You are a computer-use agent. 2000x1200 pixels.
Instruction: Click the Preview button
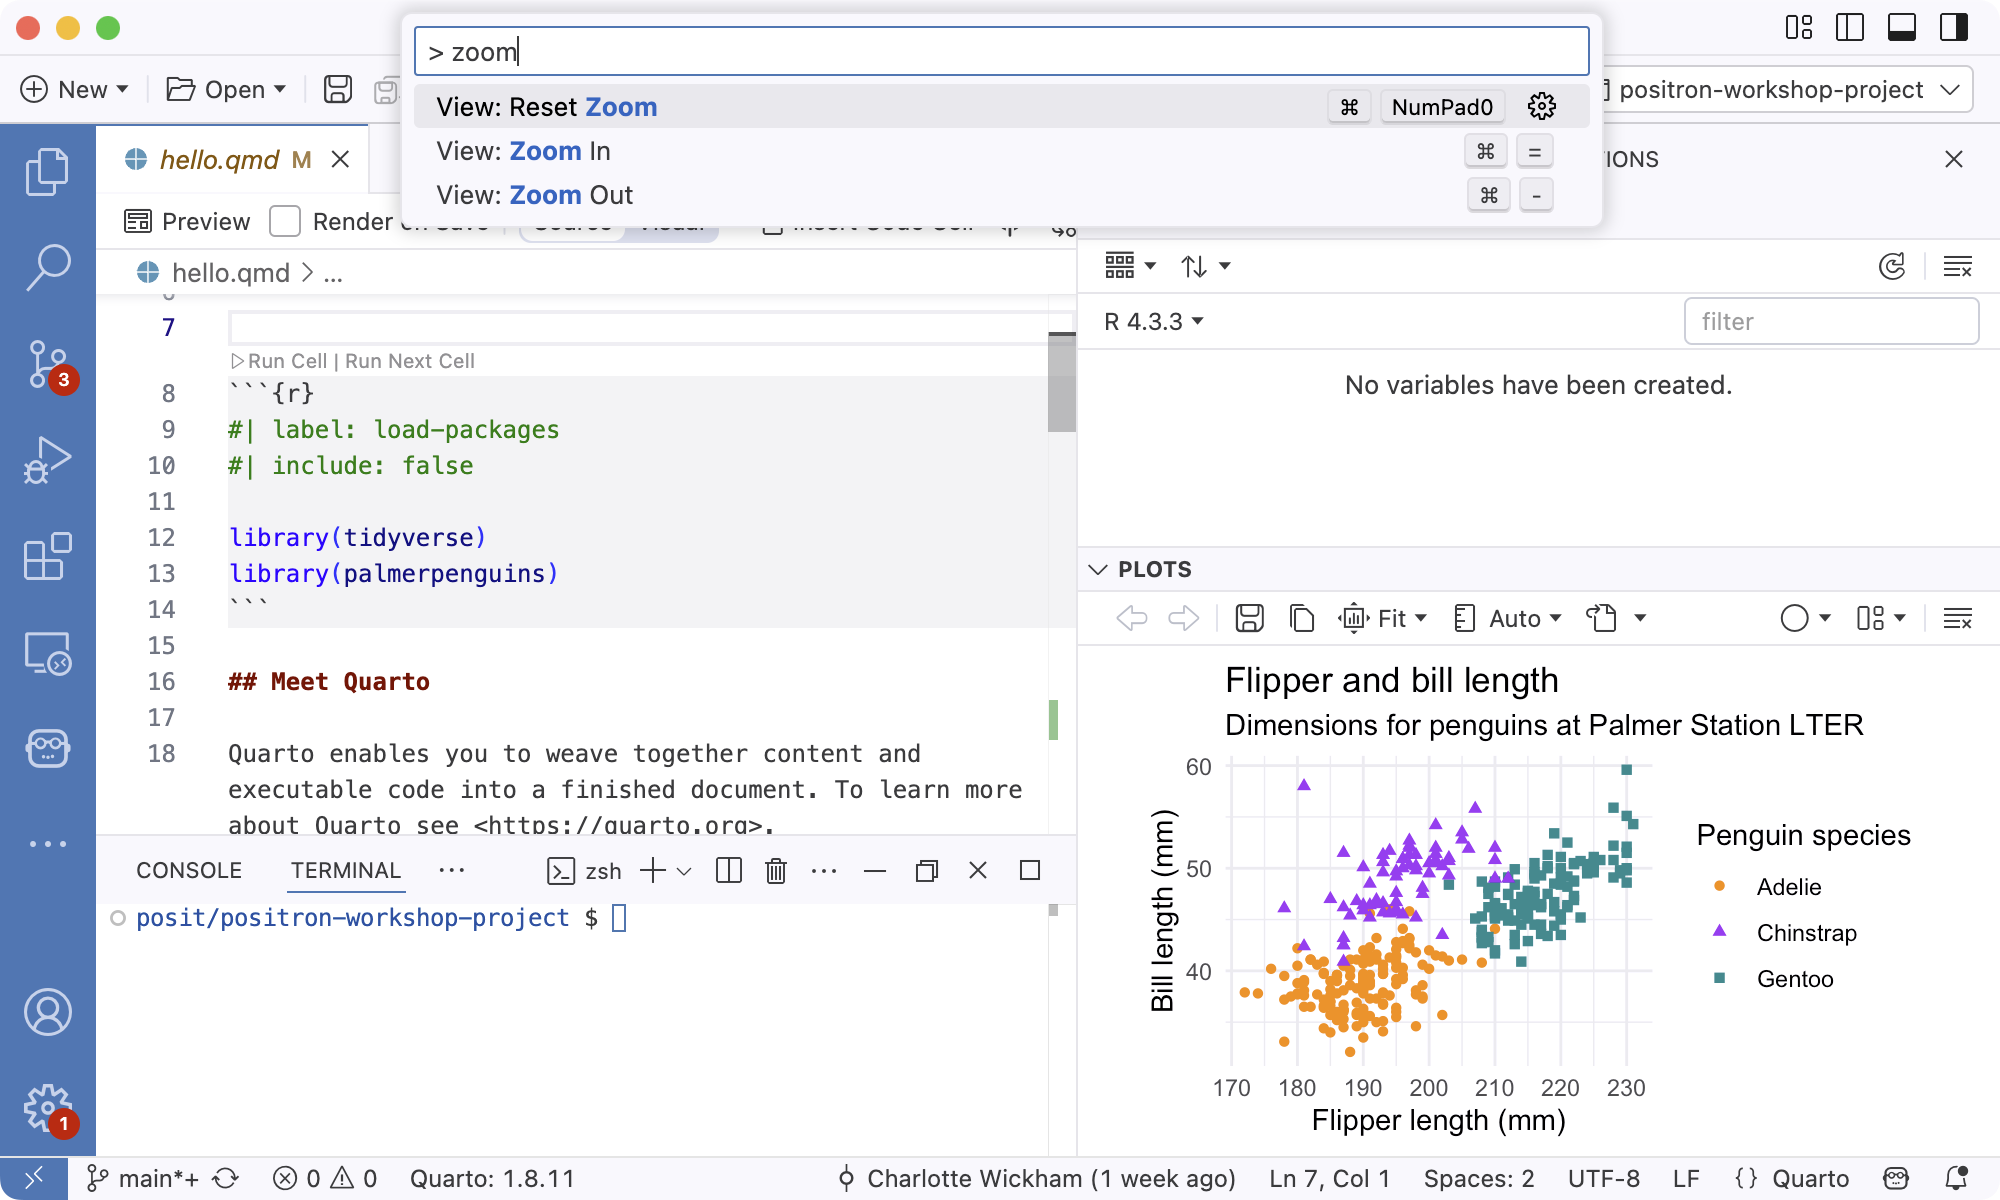tap(187, 221)
